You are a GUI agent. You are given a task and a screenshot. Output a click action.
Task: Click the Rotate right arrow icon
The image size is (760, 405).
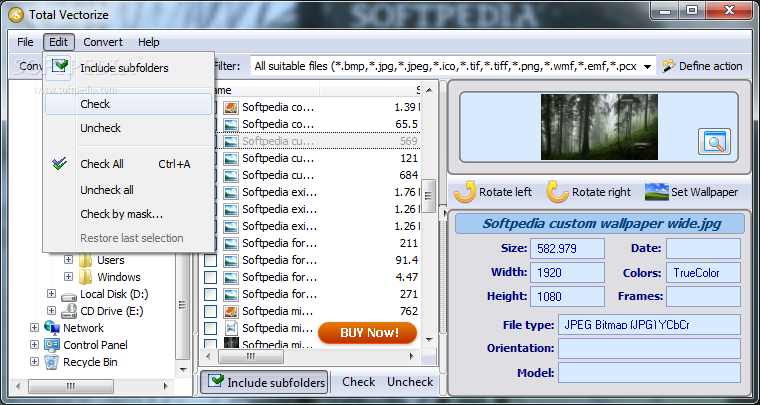point(557,192)
